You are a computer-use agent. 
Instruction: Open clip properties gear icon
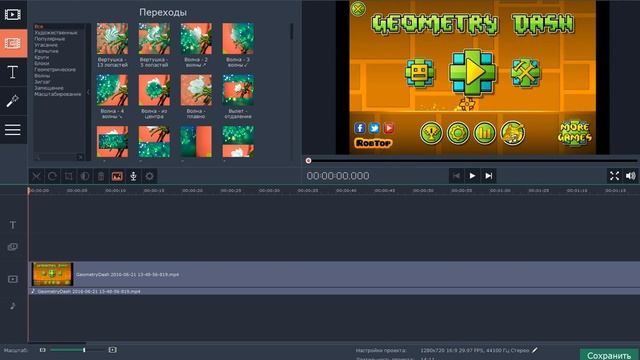click(x=149, y=176)
